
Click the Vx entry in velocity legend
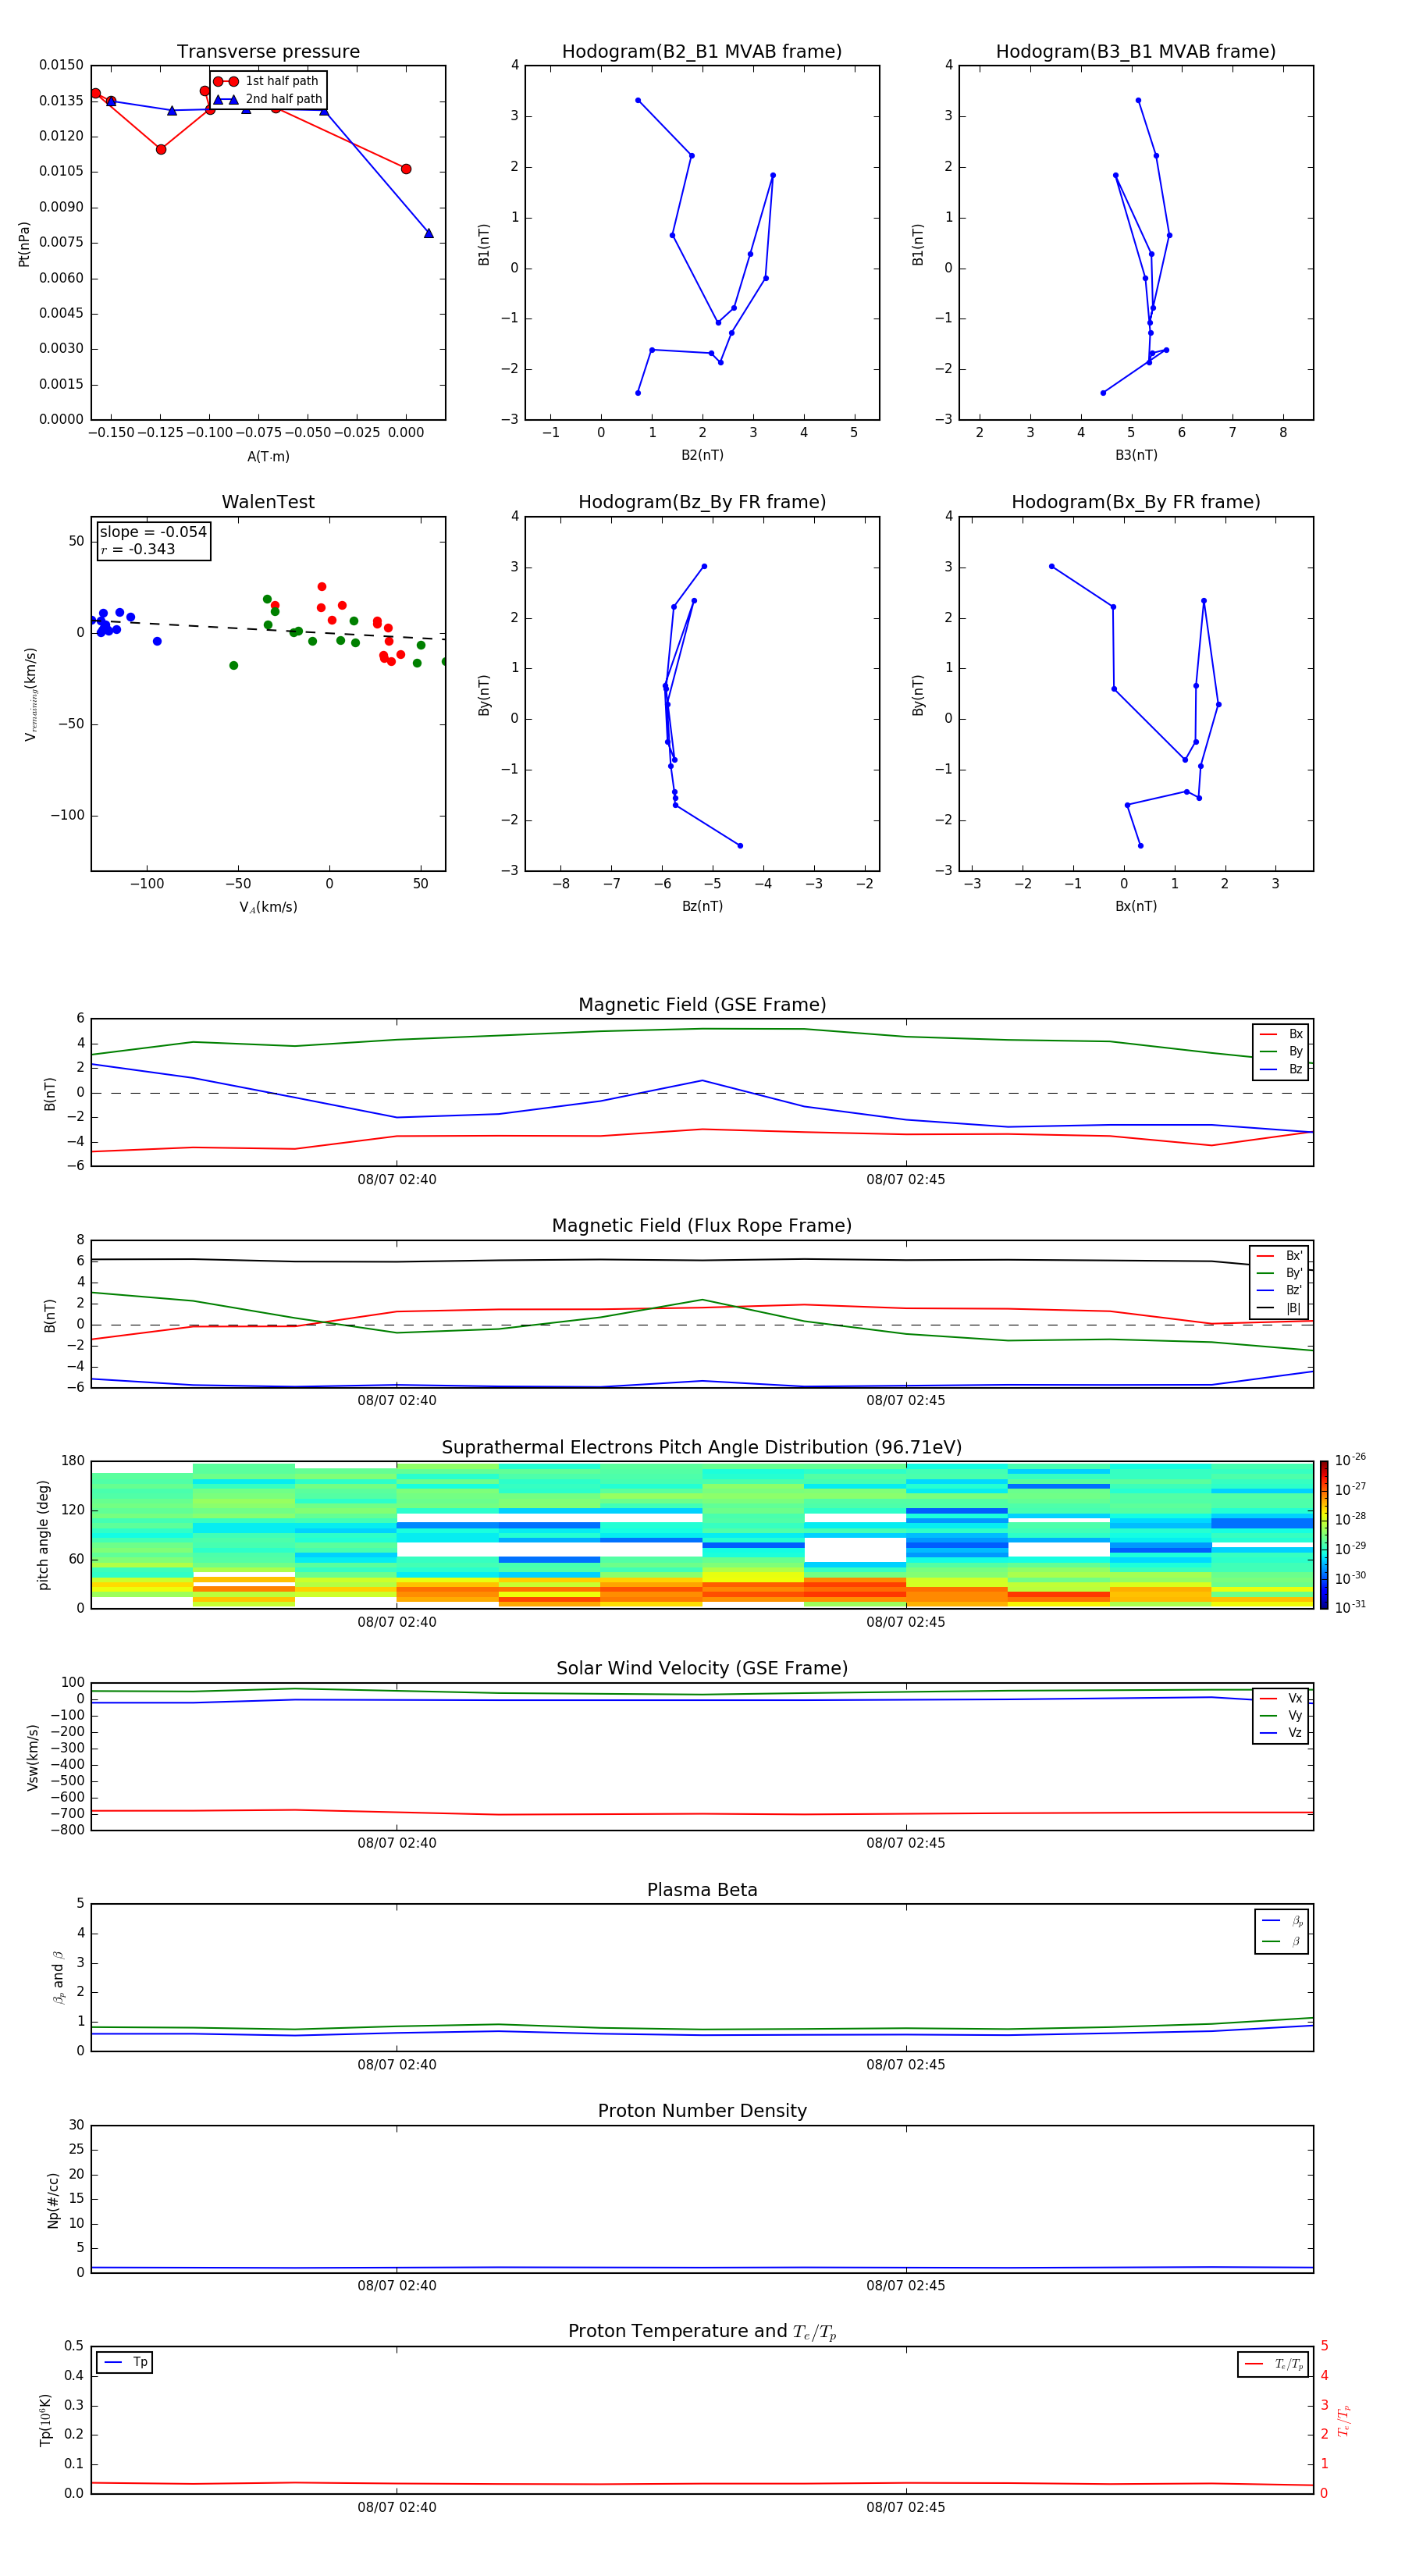pyautogui.click(x=1281, y=1699)
